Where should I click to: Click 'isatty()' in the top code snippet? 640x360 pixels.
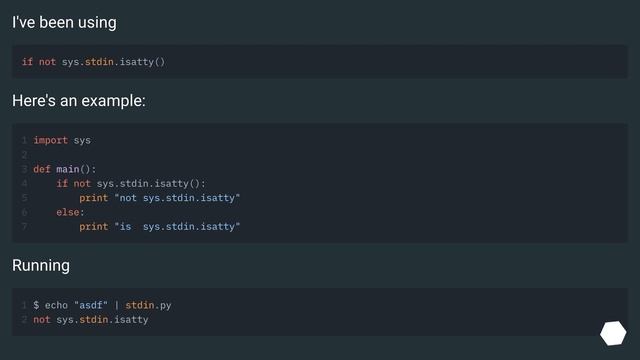(142, 62)
